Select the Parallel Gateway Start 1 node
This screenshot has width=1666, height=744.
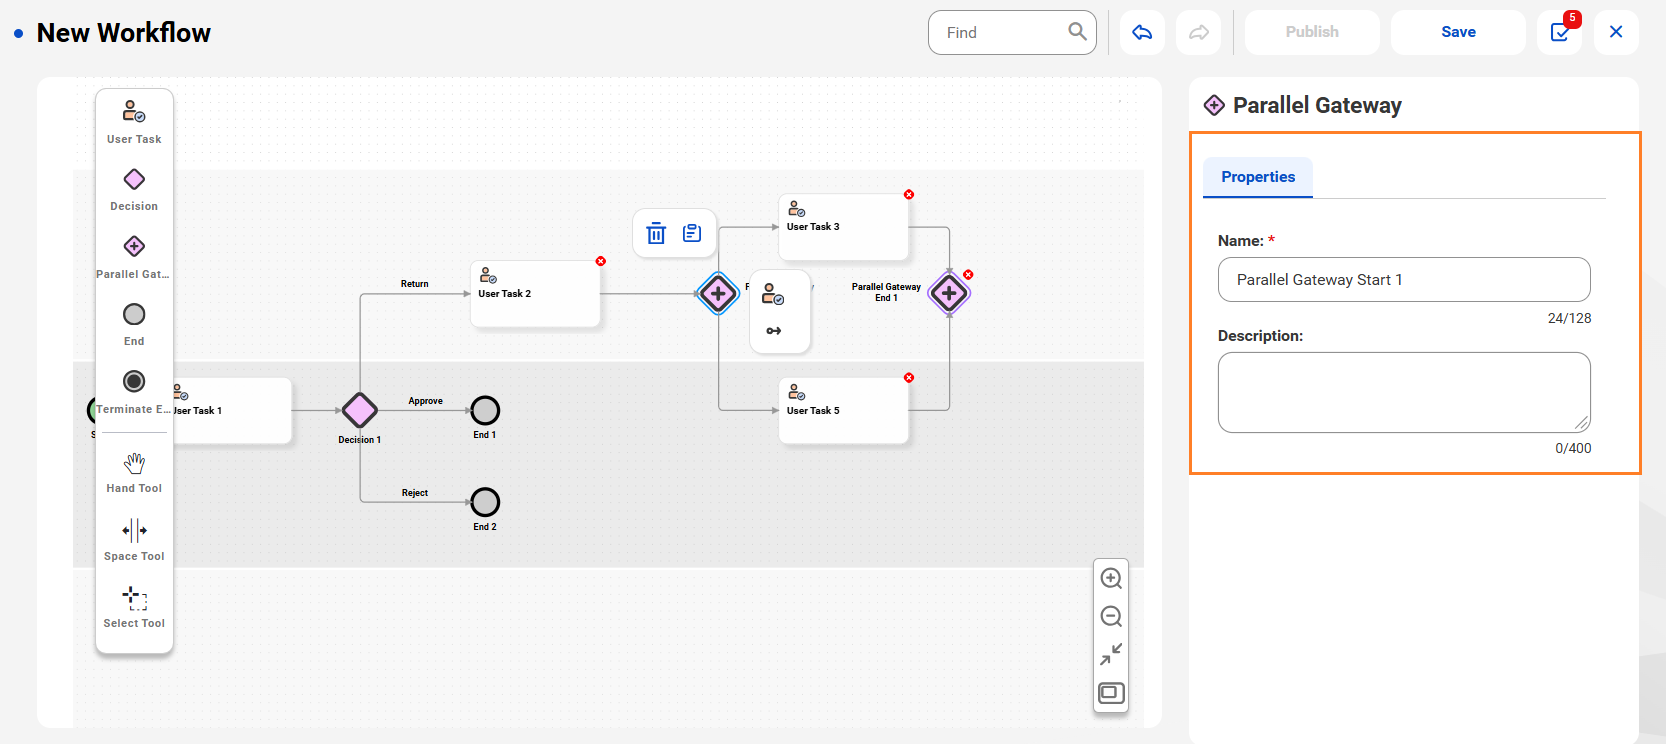(718, 294)
